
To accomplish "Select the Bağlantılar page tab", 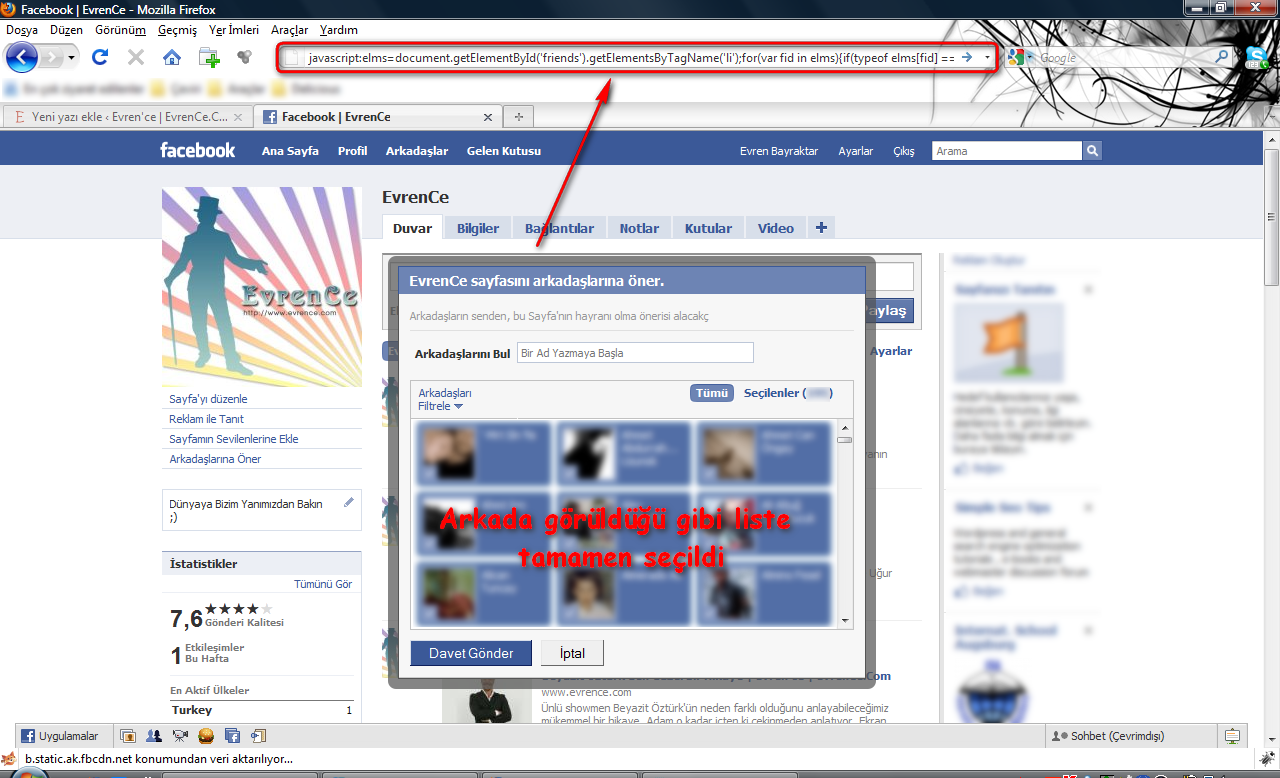I will [559, 228].
